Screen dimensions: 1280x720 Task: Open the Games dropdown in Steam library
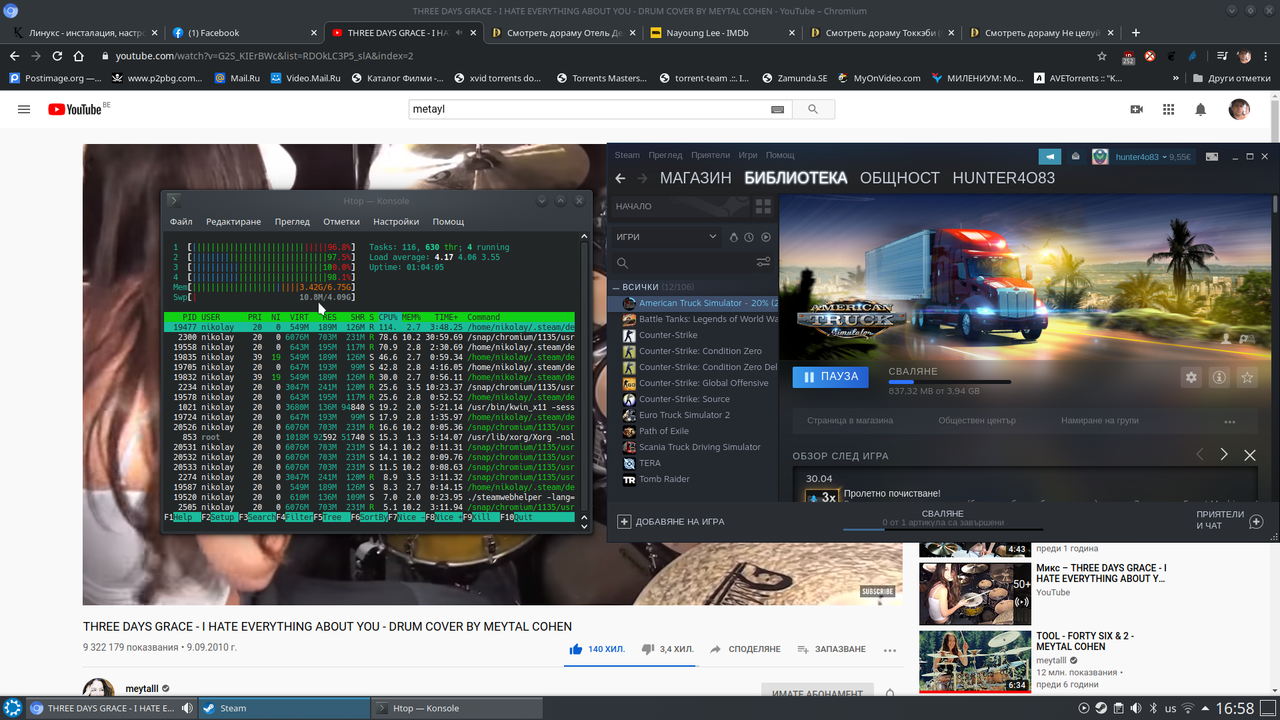coord(667,237)
